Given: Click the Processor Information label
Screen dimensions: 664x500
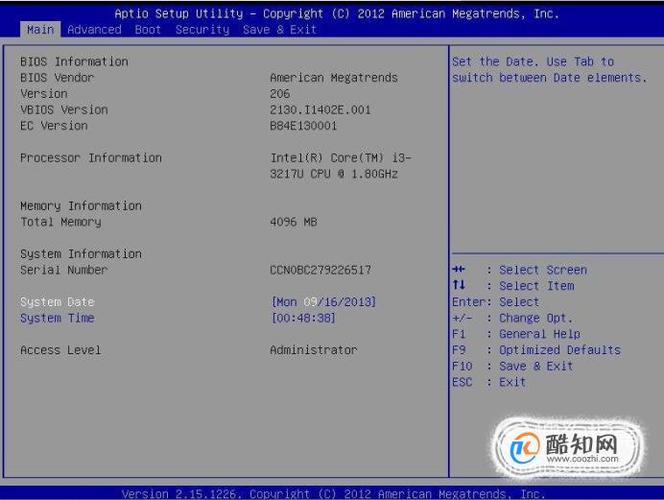Looking at the screenshot, I should tap(91, 158).
